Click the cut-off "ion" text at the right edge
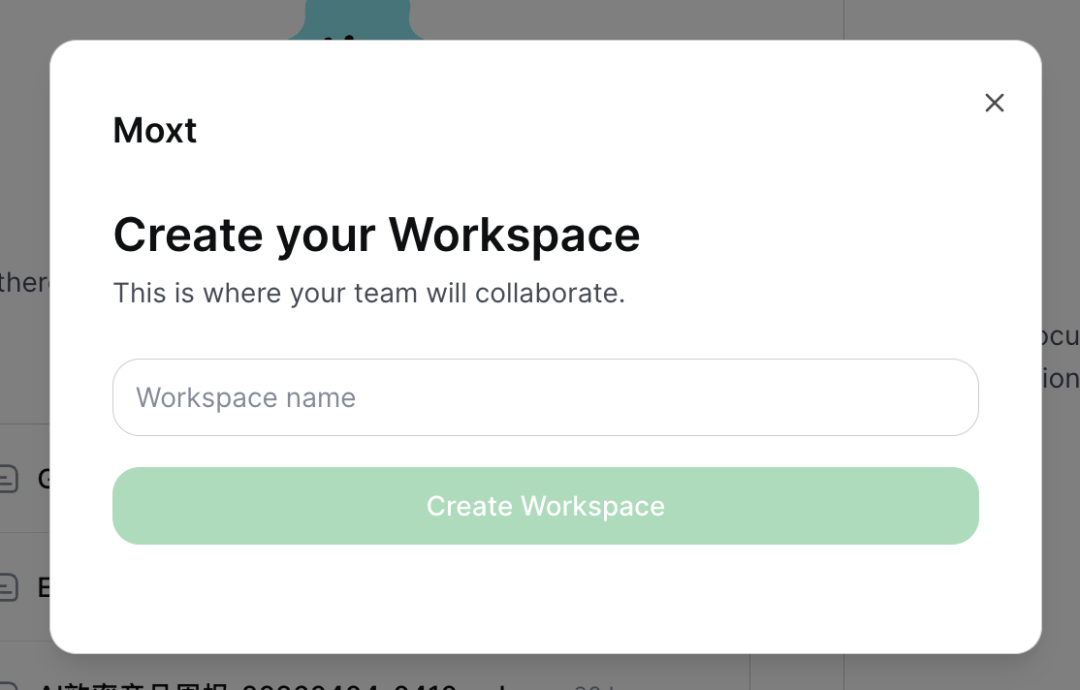 click(x=1060, y=379)
